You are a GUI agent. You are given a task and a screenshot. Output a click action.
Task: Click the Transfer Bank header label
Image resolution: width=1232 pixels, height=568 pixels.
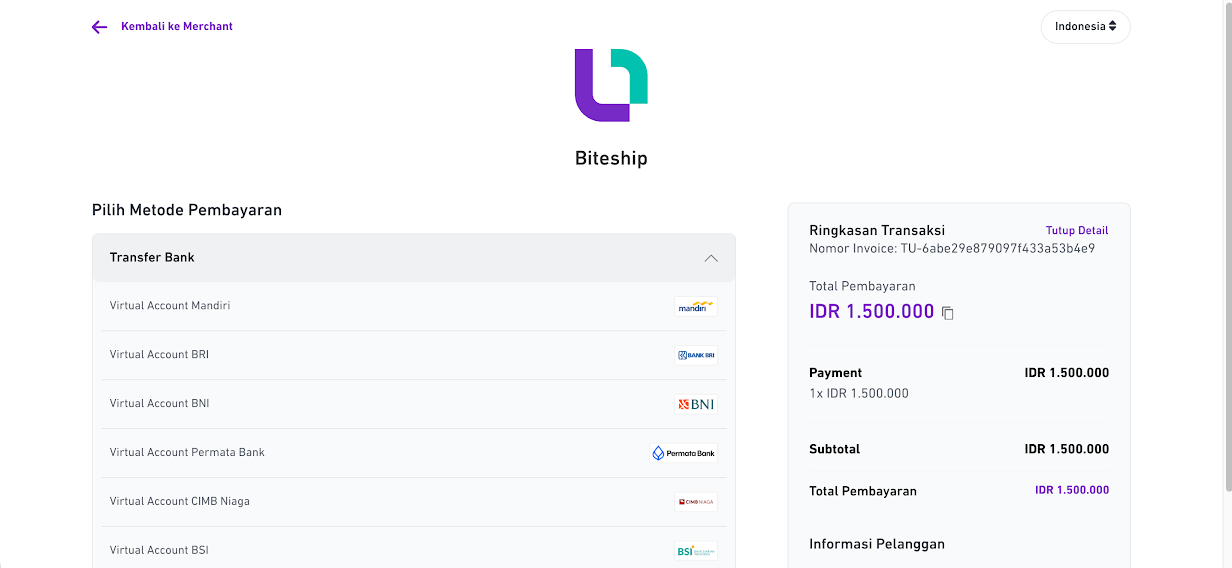click(152, 257)
